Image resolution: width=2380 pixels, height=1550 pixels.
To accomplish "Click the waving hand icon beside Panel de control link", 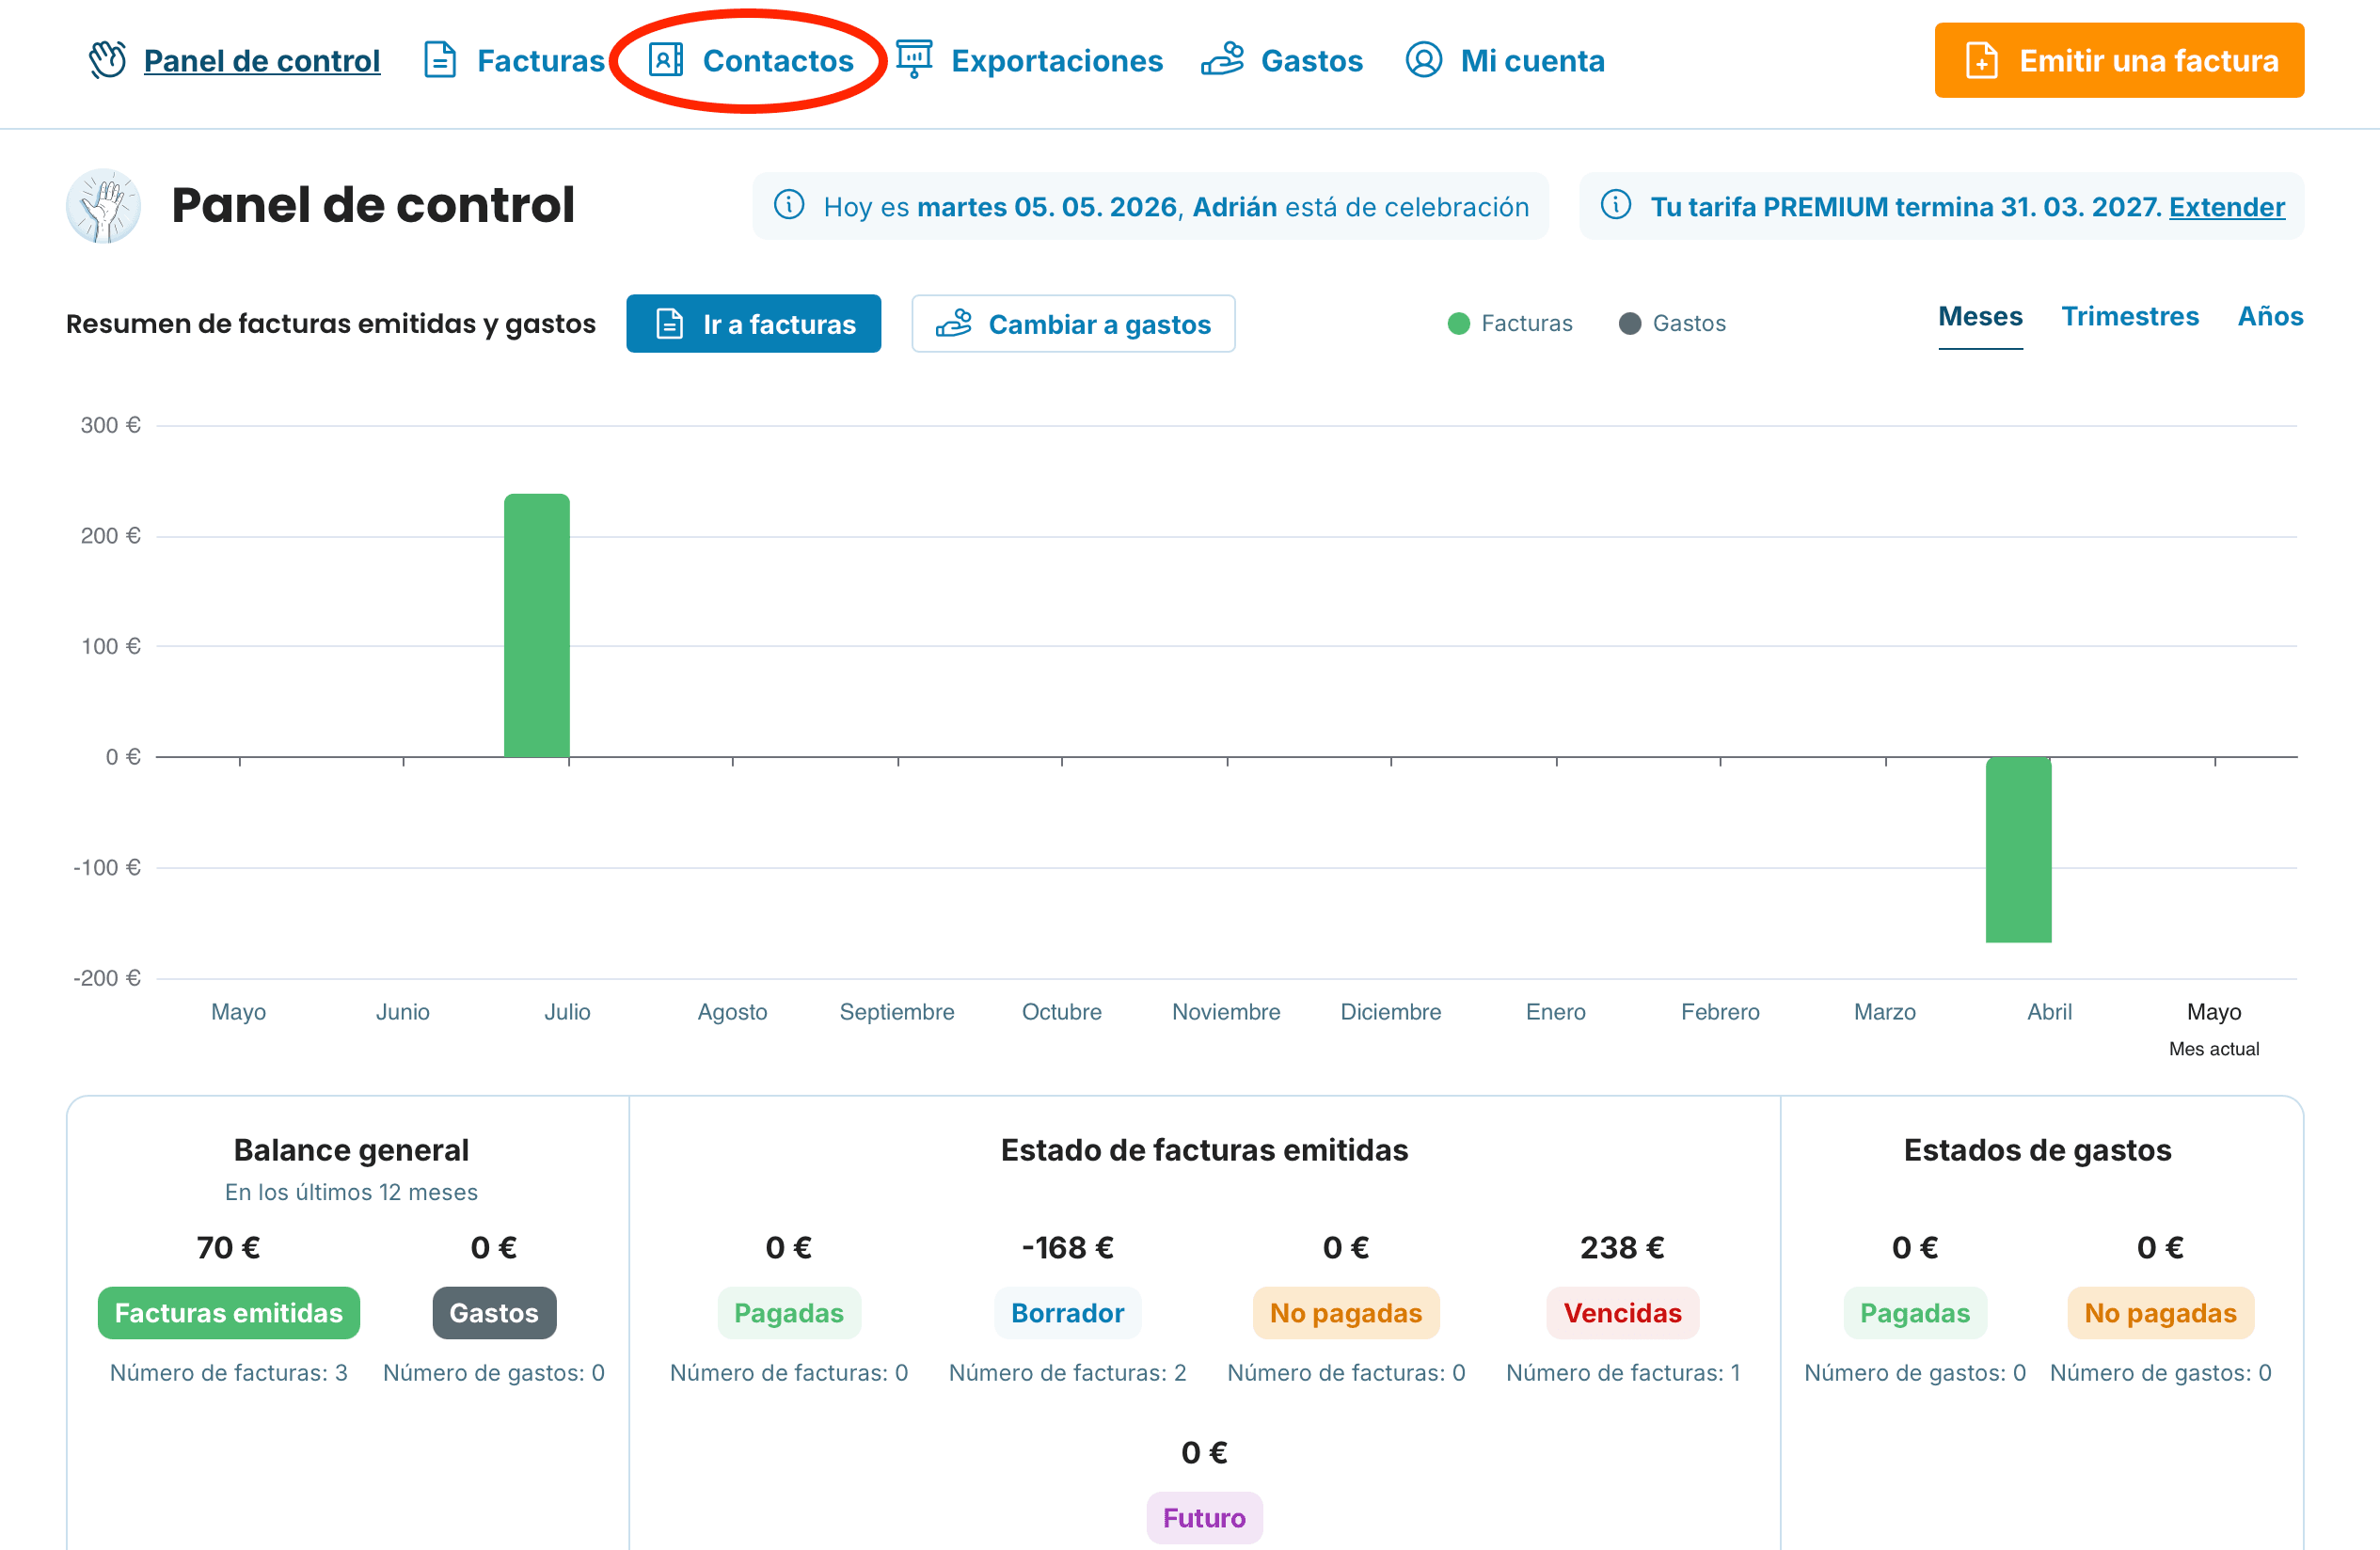I will pos(107,60).
